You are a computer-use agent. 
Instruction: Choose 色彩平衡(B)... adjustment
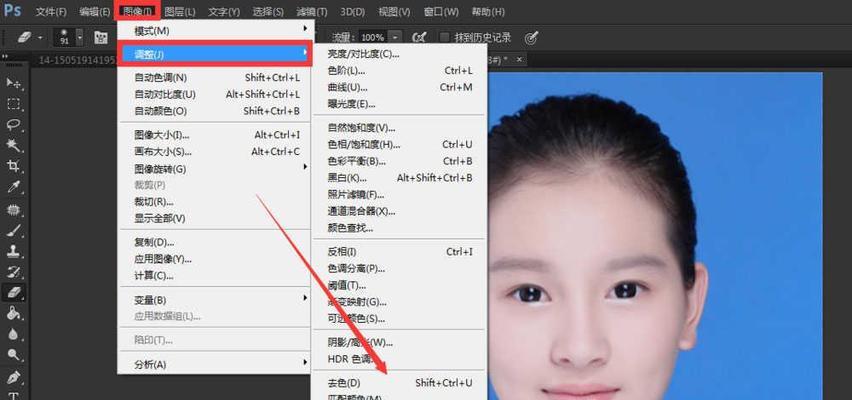click(400, 161)
